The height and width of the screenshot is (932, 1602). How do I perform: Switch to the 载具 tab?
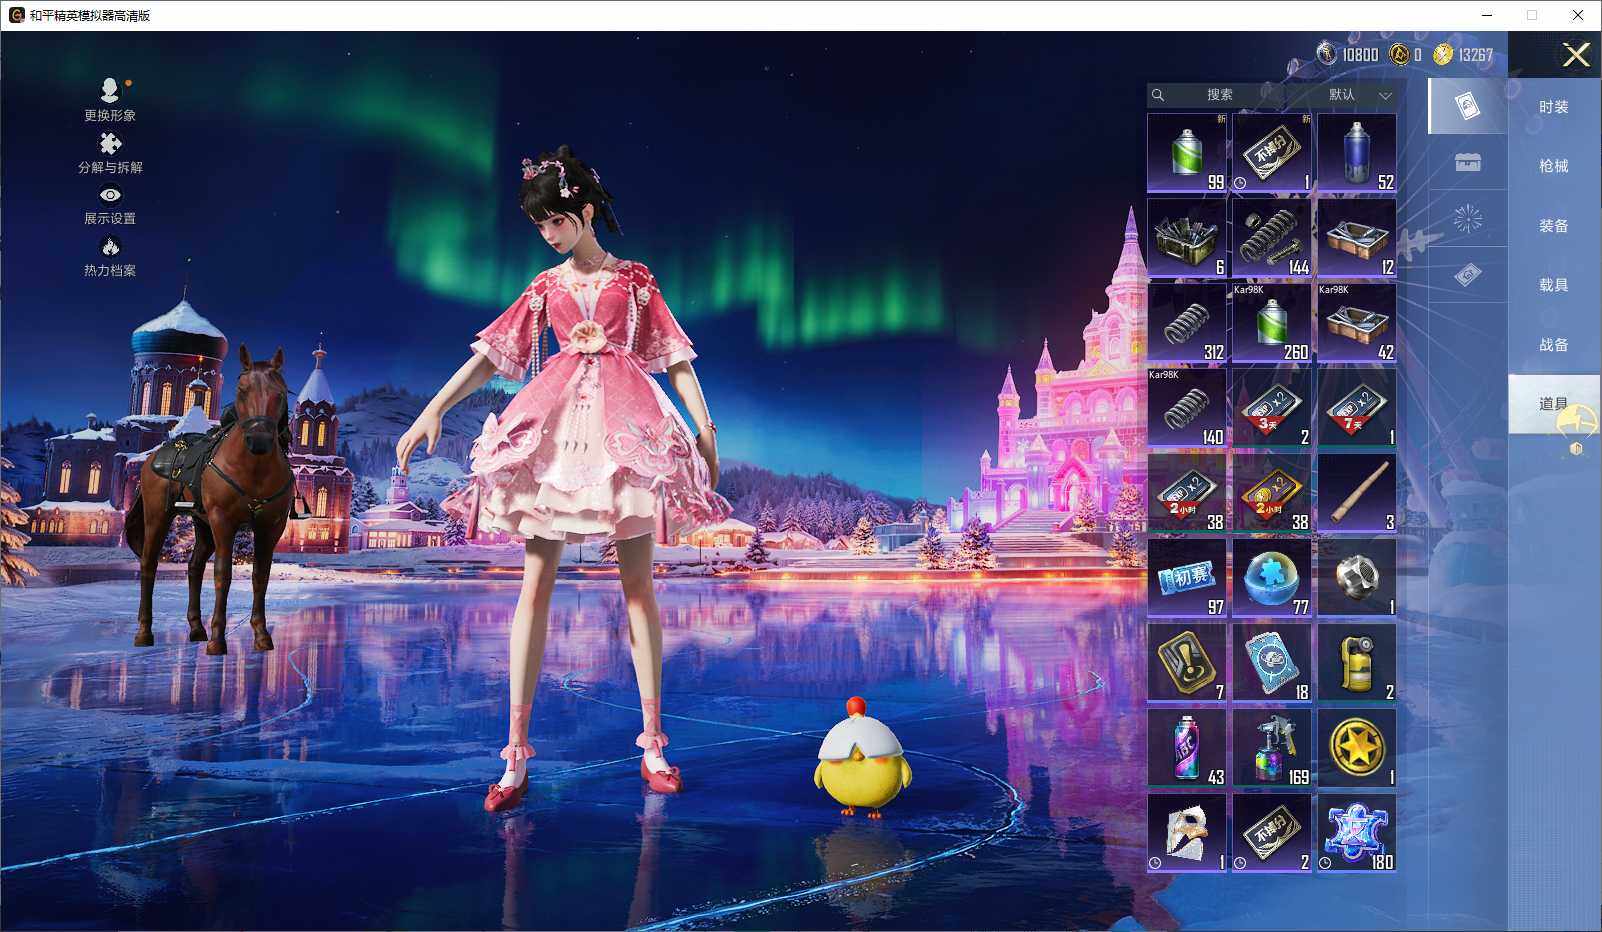click(1554, 285)
